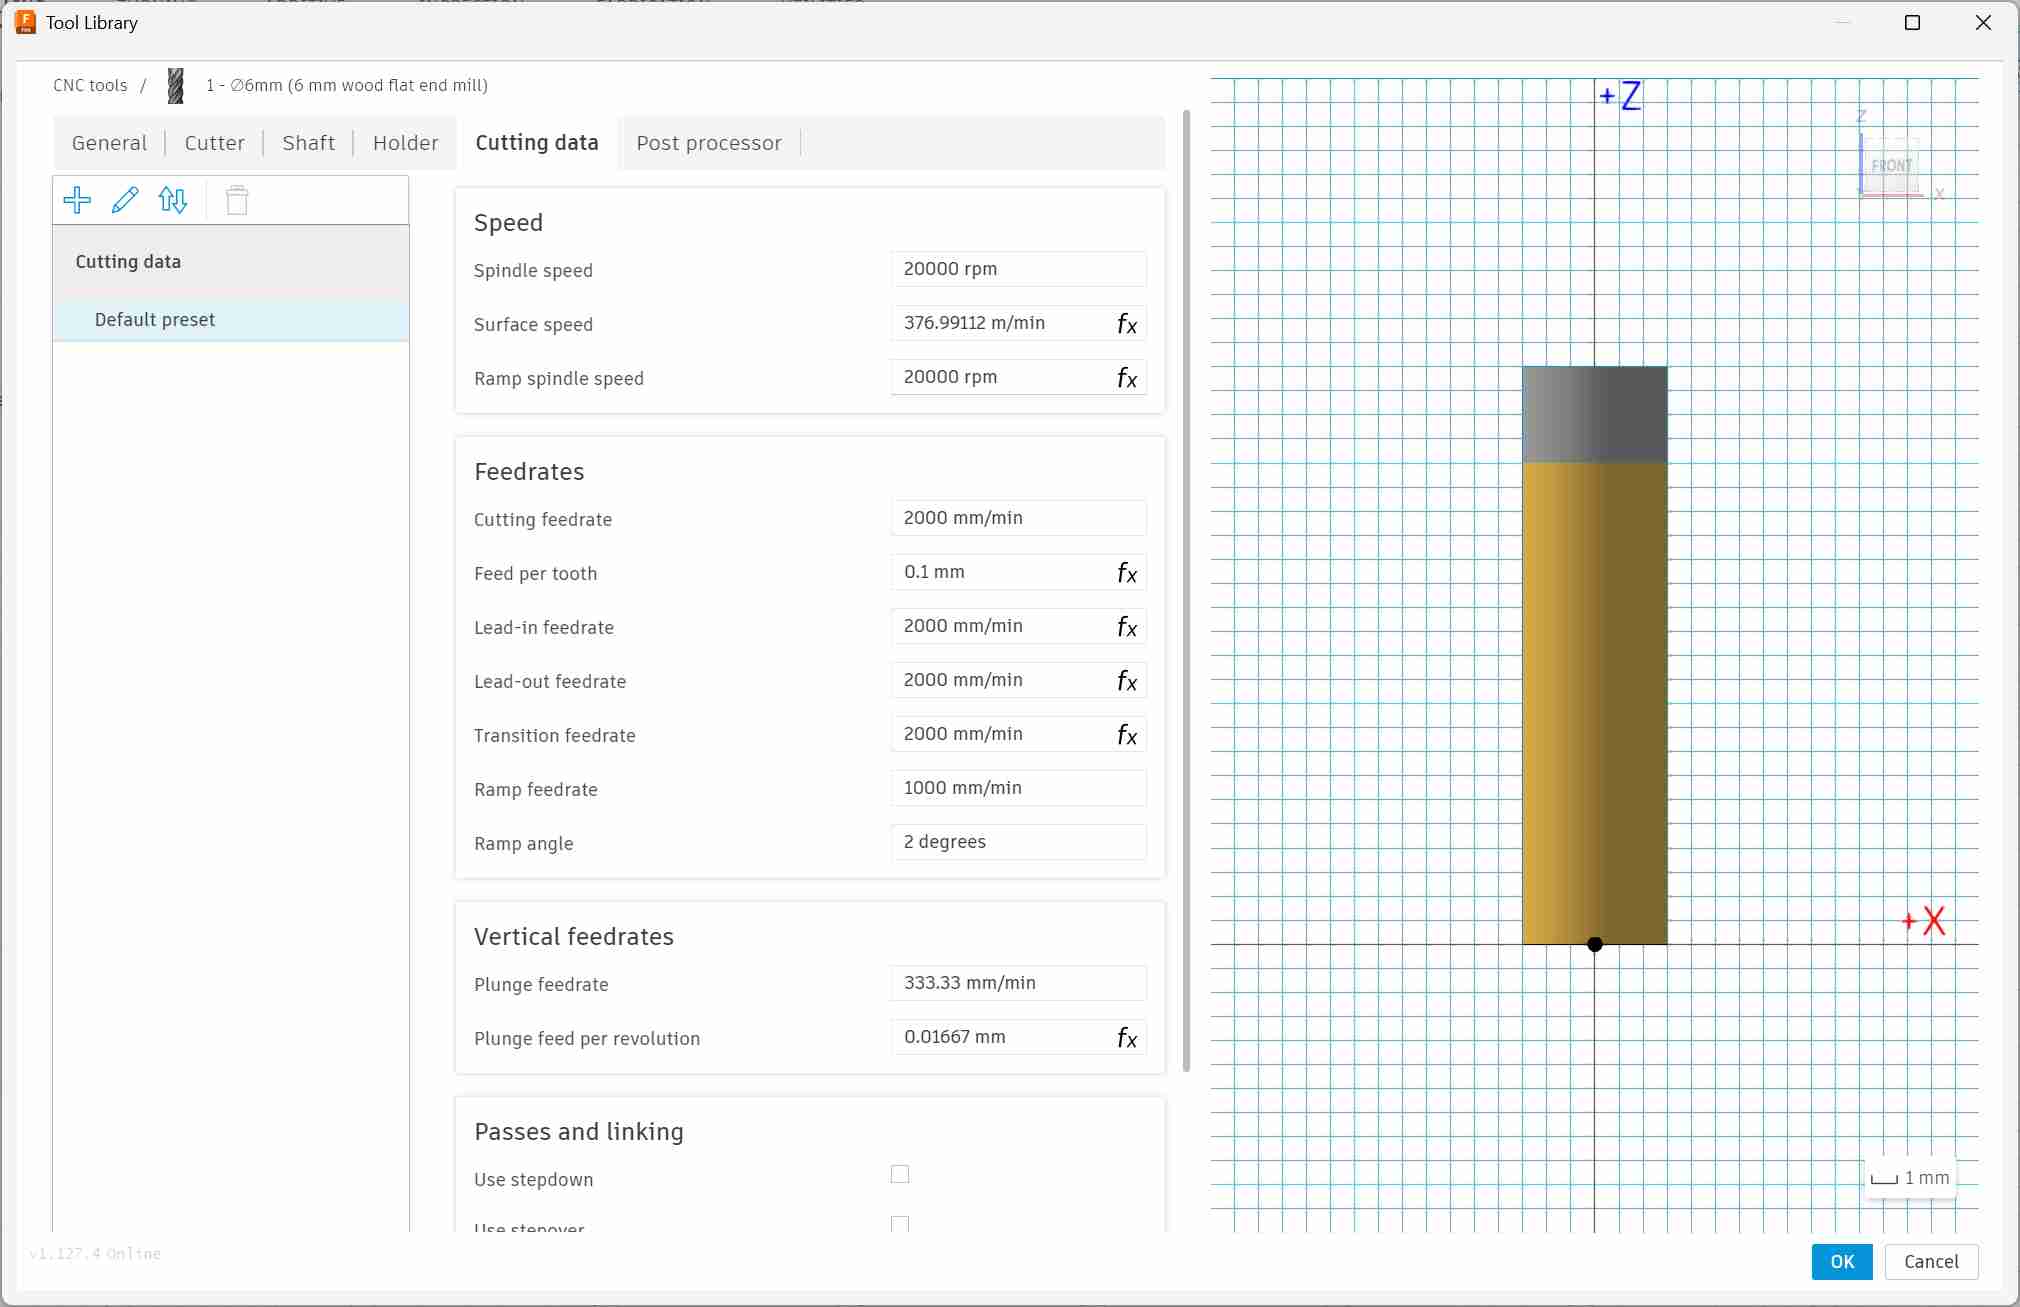
Task: Reorder presets using the sort arrows icon
Action: click(x=173, y=200)
